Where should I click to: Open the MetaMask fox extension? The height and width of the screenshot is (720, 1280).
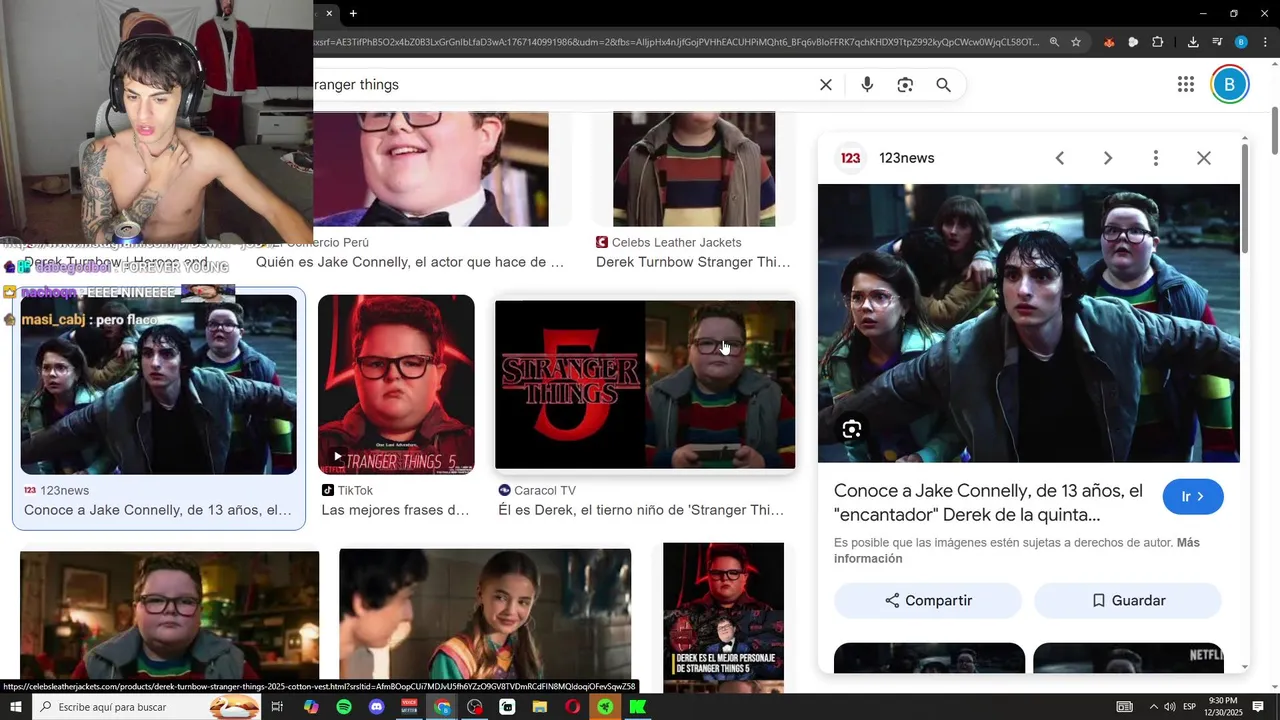point(1109,42)
